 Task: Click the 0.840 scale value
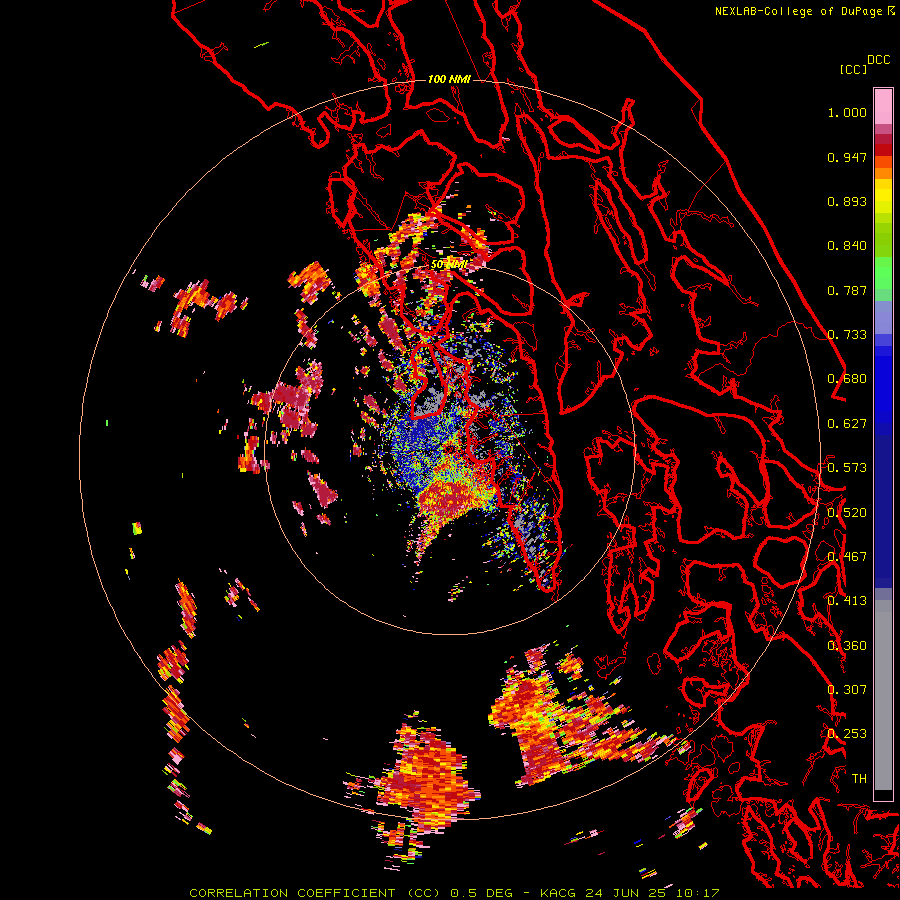click(847, 246)
